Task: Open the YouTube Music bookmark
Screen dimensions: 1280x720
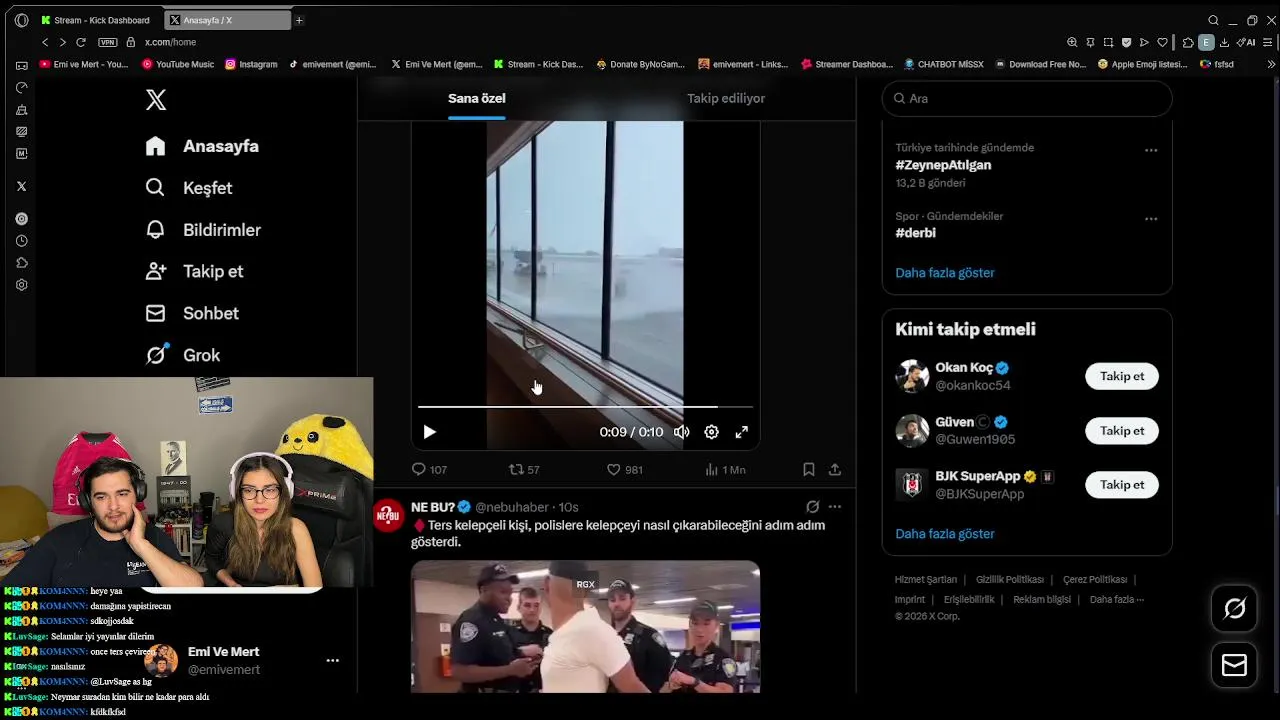Action: 178,64
